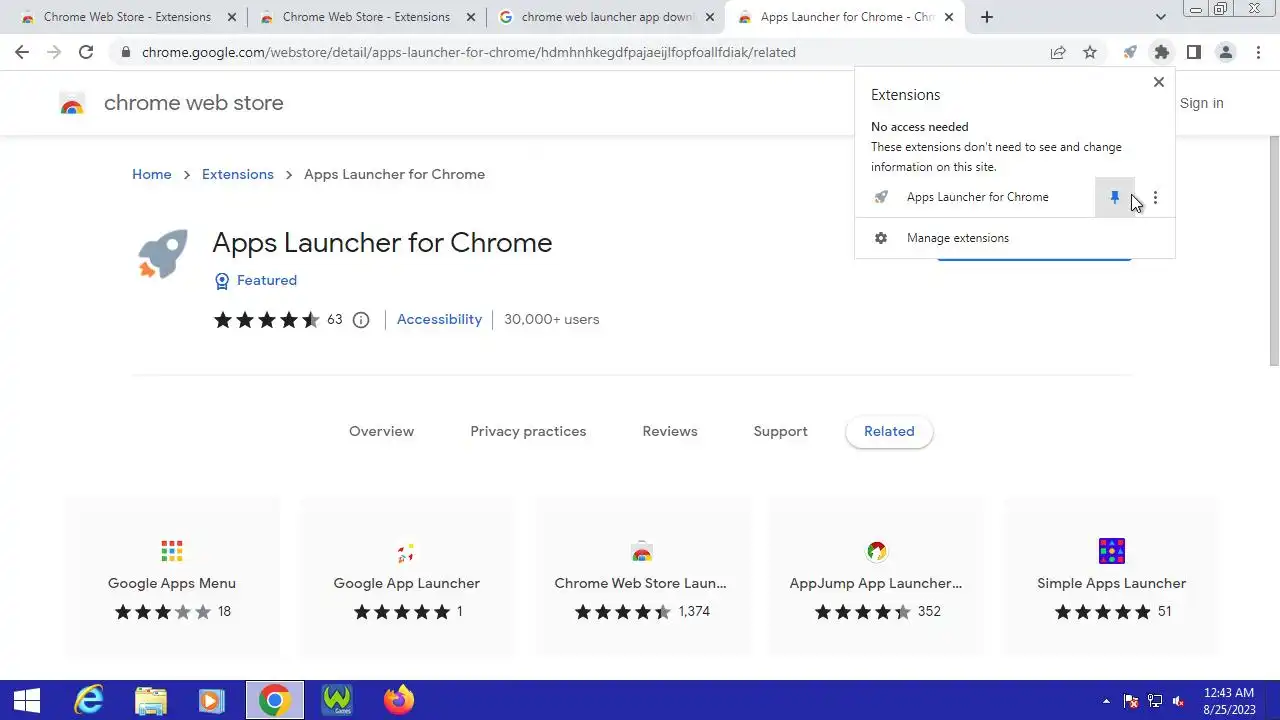The height and width of the screenshot is (720, 1280).
Task: Close the Apps Launcher for Chrome tab
Action: [948, 17]
